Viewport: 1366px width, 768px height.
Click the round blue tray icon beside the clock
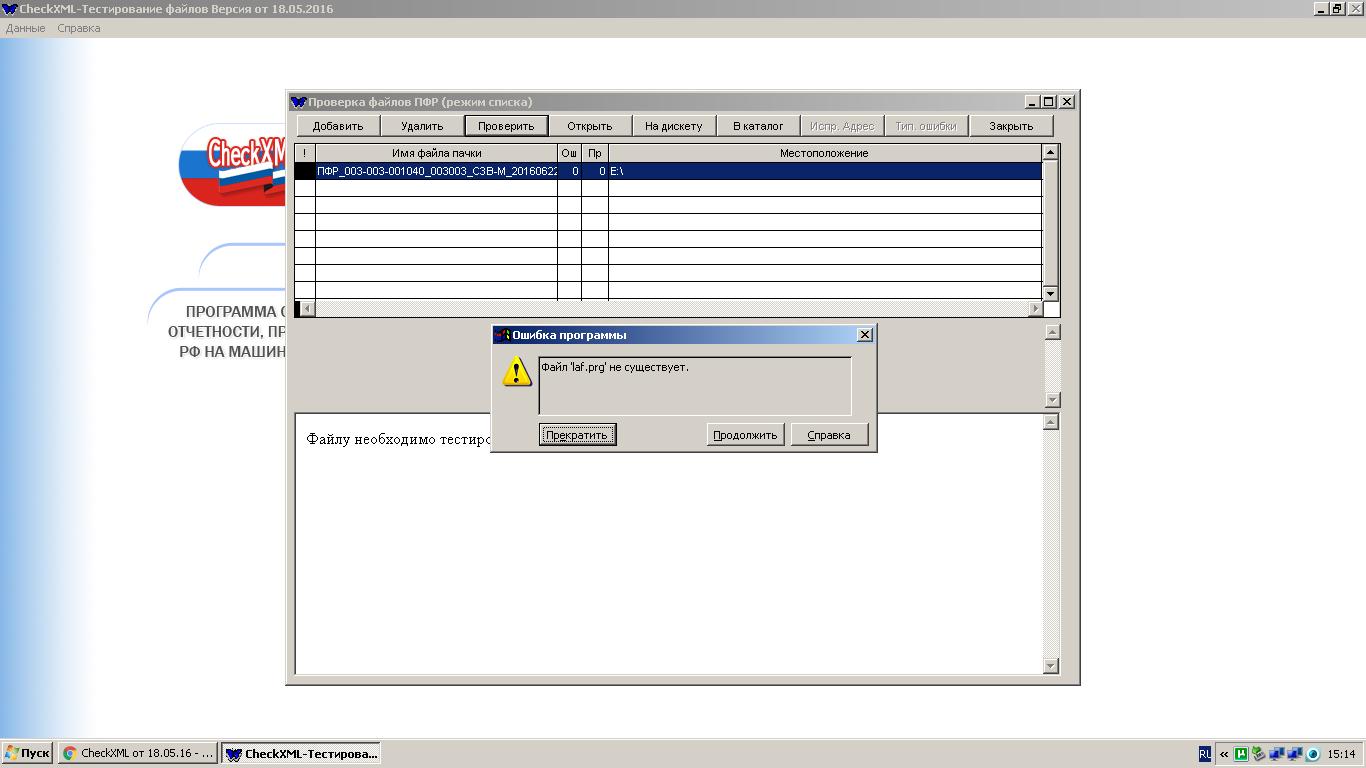[x=1313, y=754]
